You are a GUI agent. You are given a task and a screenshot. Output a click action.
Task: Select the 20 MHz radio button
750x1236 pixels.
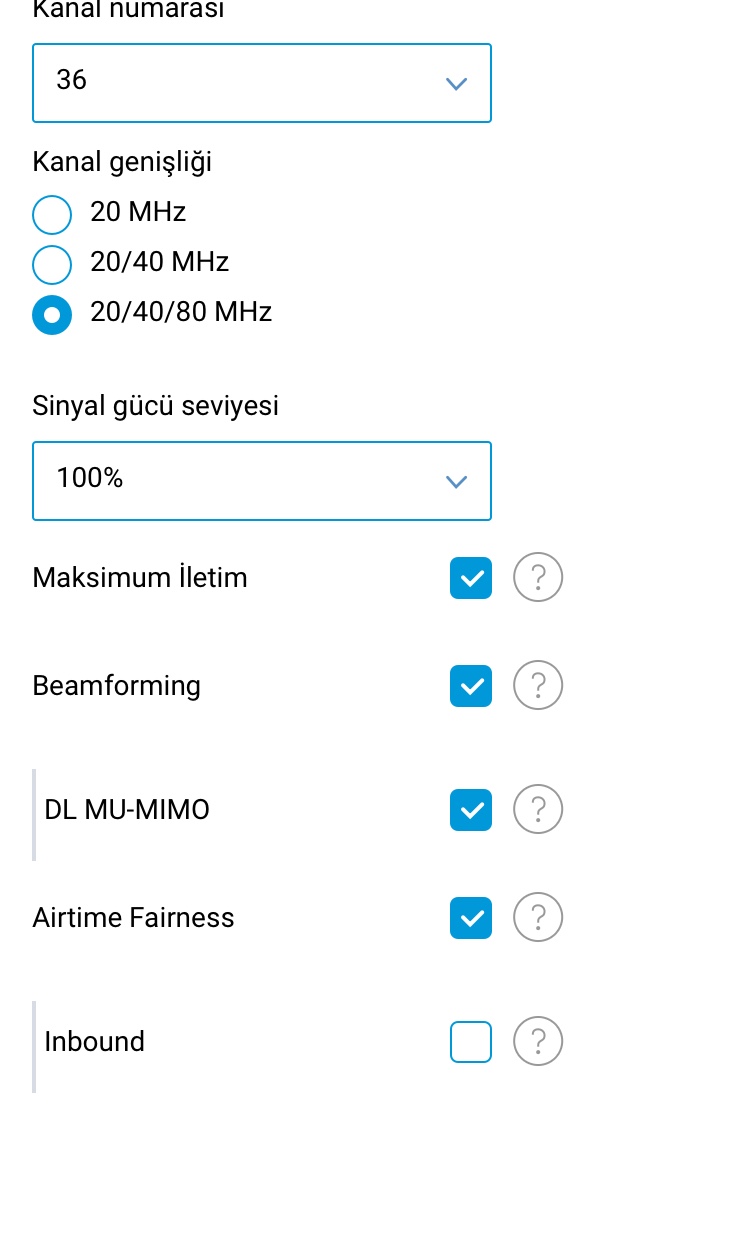[x=52, y=214]
